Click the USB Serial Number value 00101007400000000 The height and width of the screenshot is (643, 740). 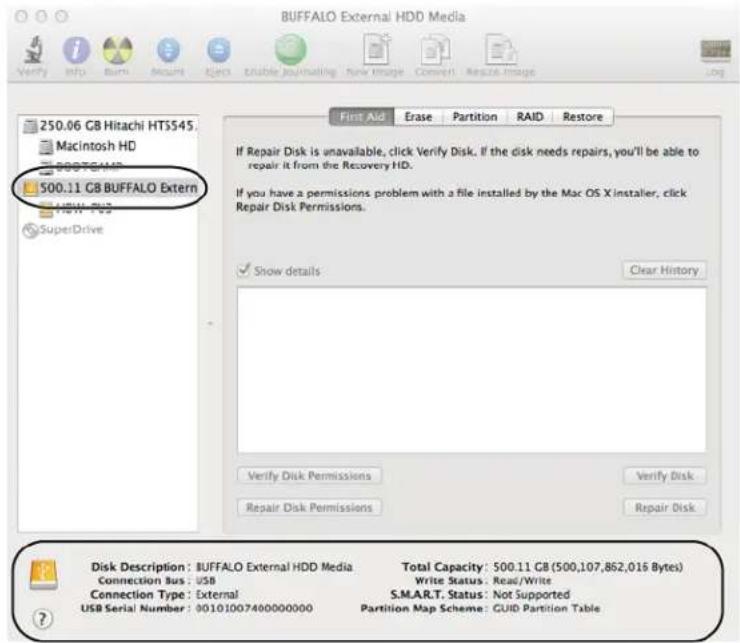(254, 608)
